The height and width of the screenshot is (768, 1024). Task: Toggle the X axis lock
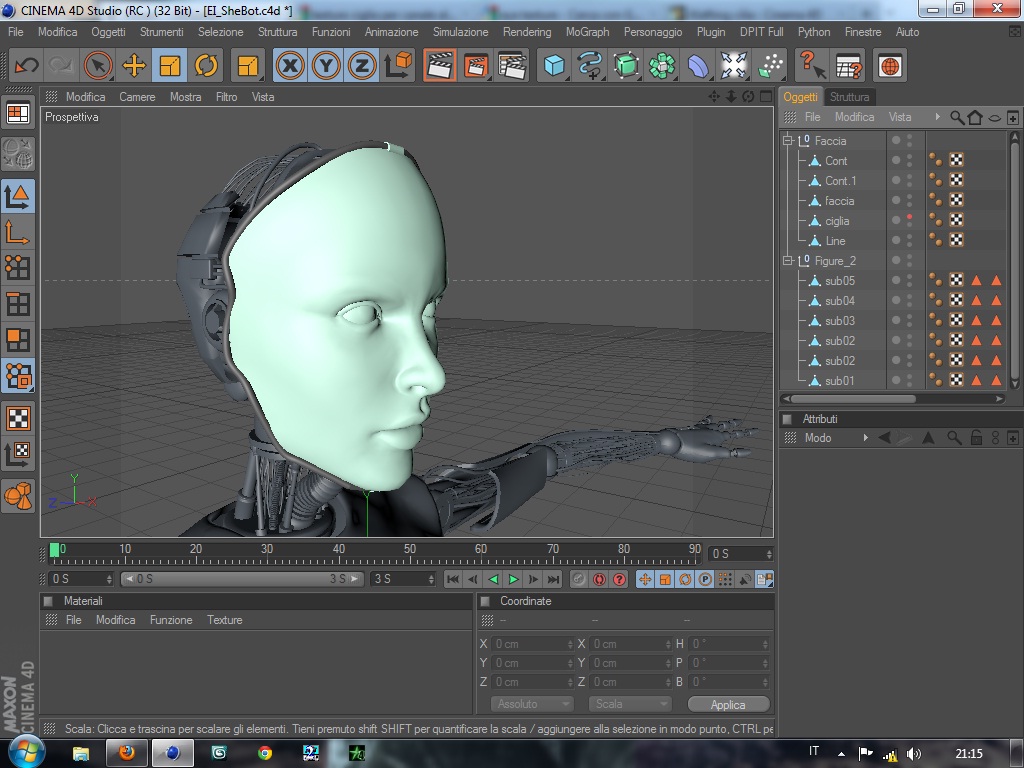coord(290,66)
